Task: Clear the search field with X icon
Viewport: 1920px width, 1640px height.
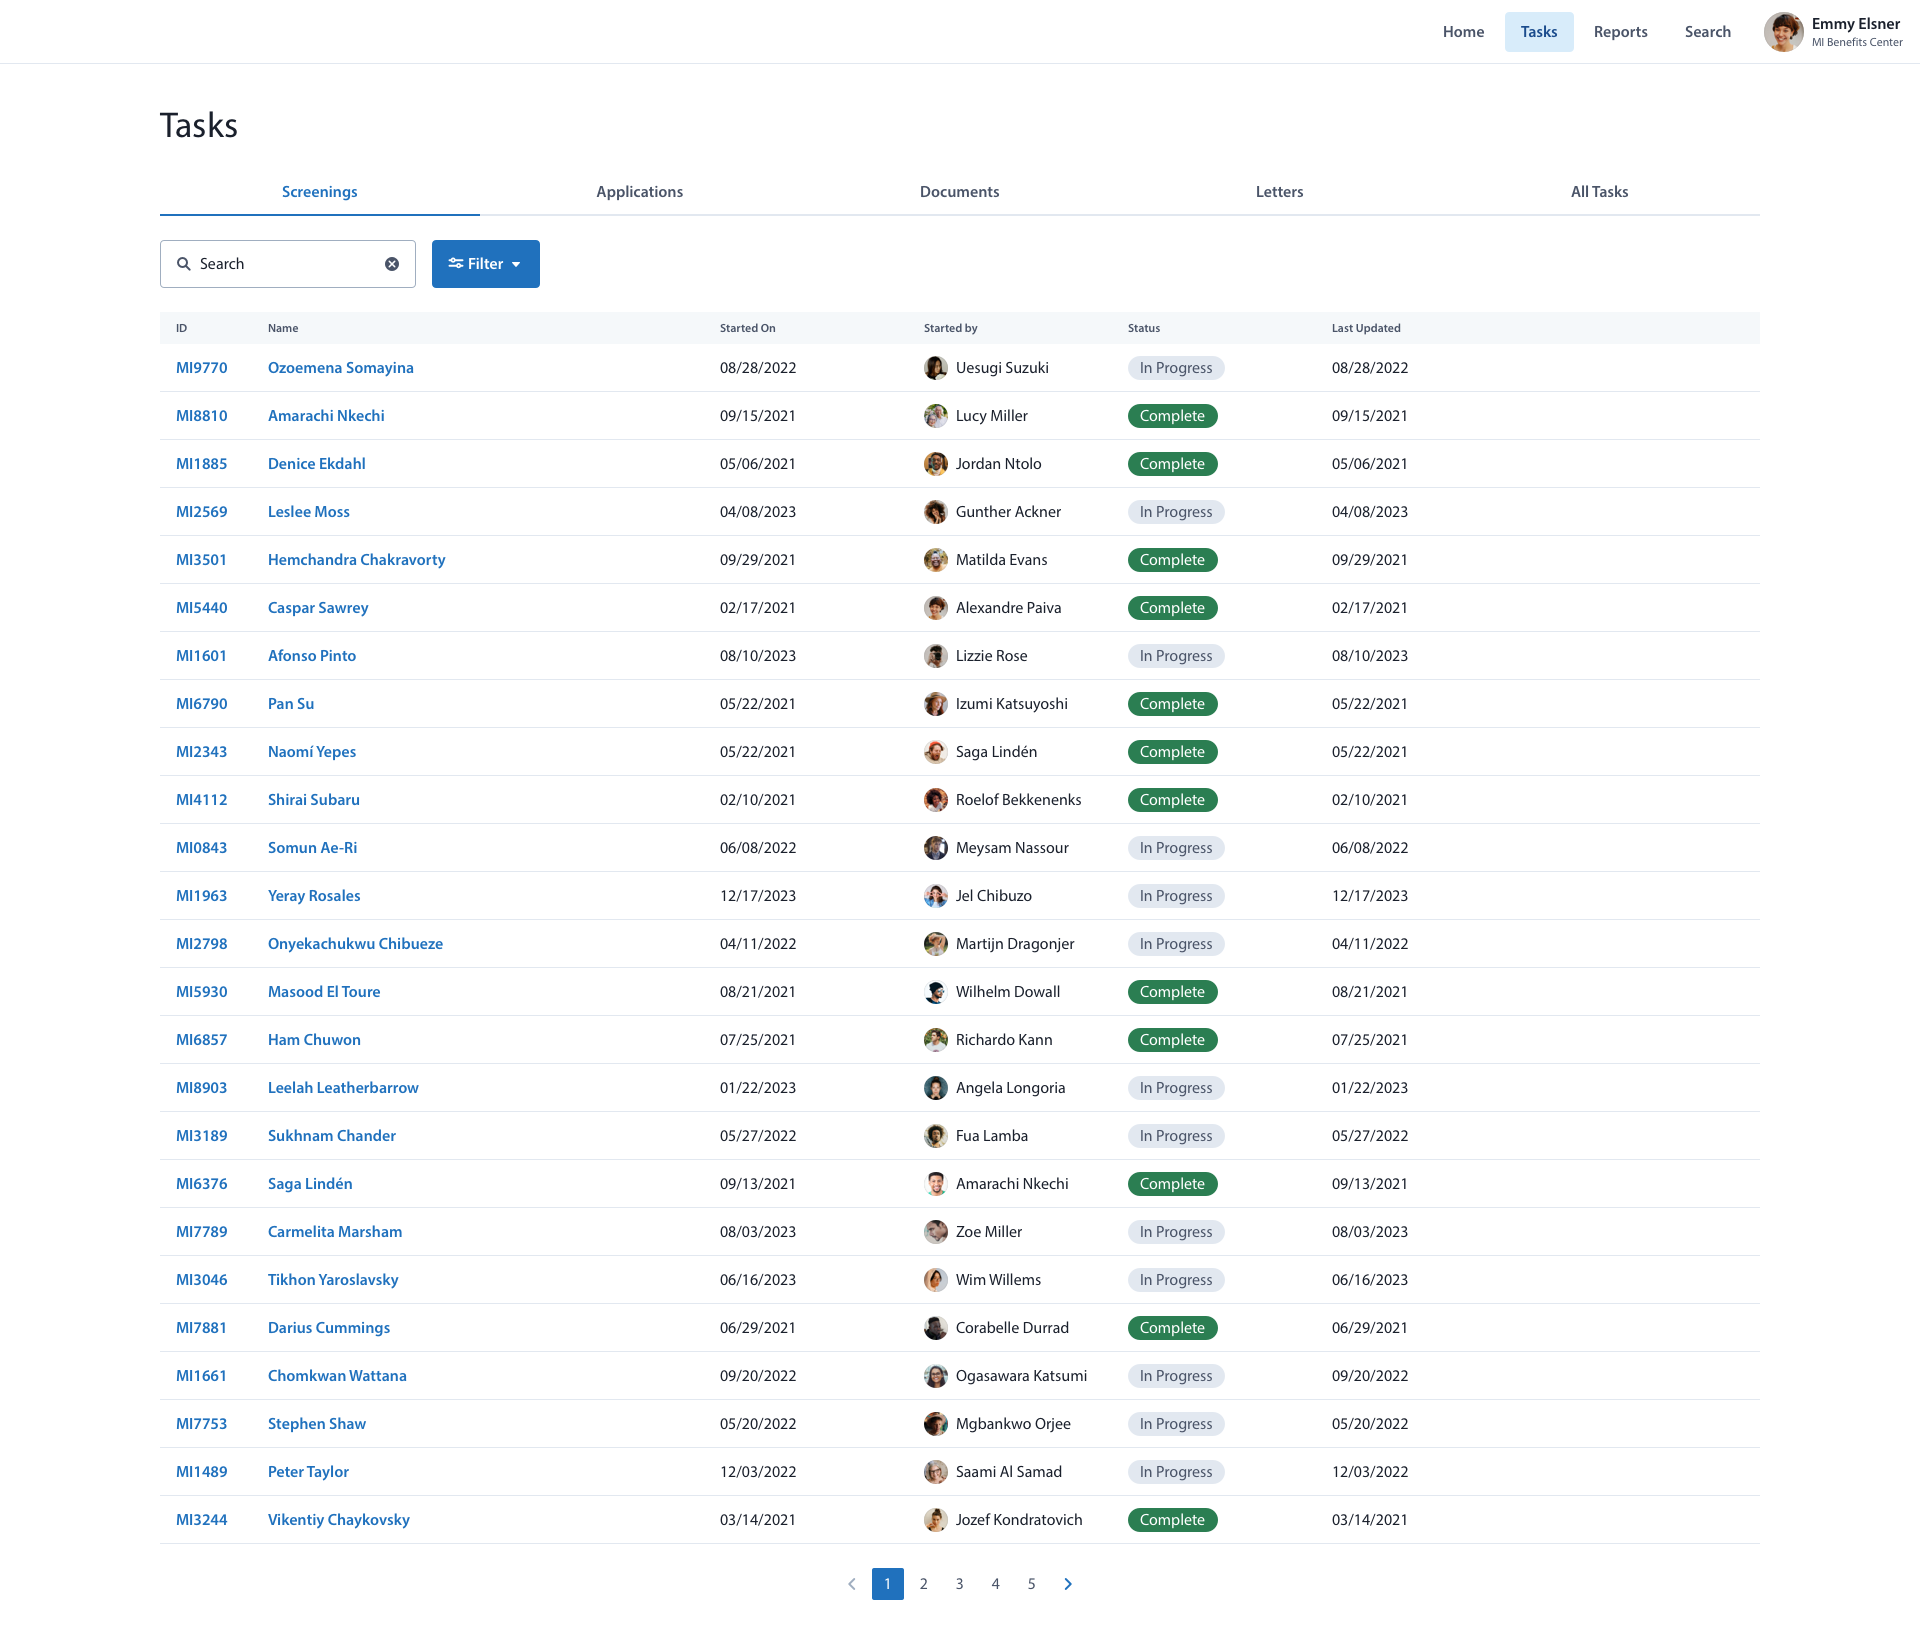Action: click(x=392, y=264)
